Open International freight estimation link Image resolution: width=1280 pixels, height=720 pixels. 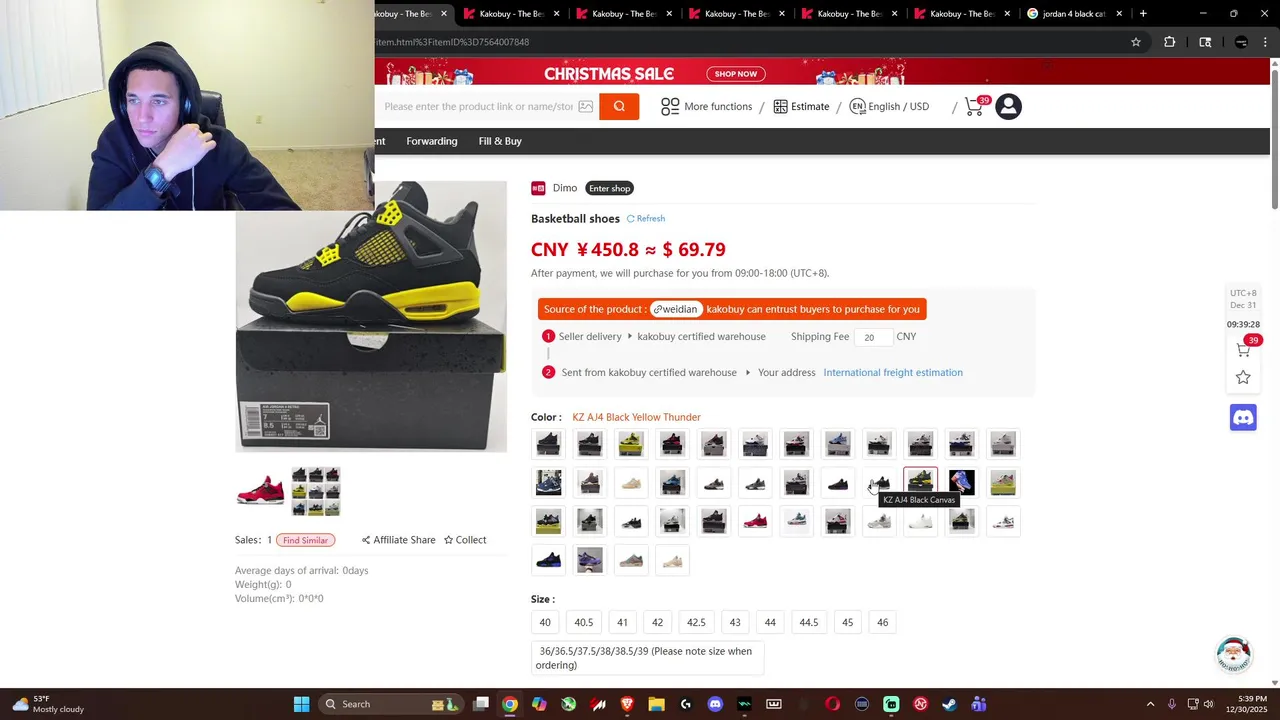[x=893, y=372]
